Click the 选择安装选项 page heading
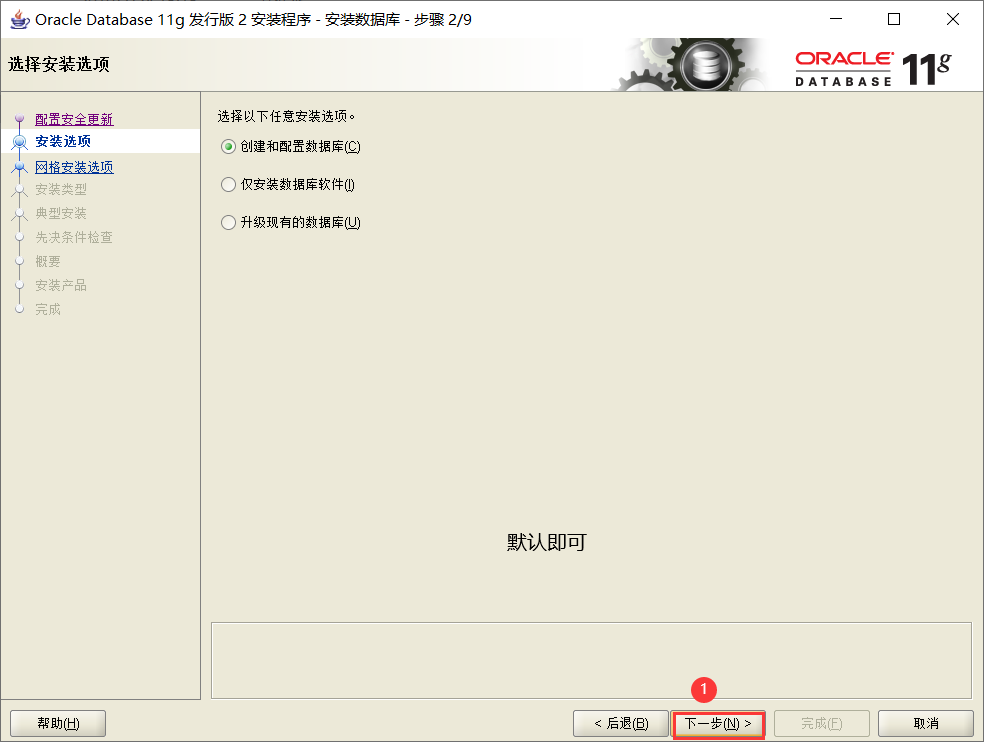 point(59,64)
